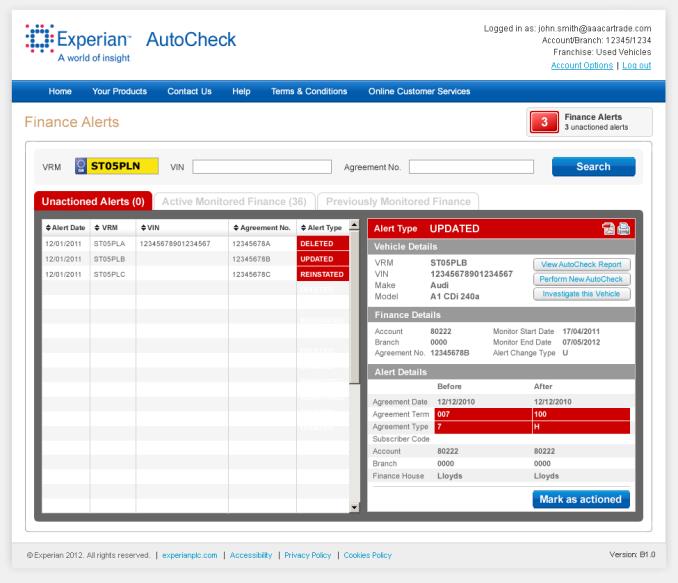
Task: Export alert as PDF icon
Action: pos(608,228)
